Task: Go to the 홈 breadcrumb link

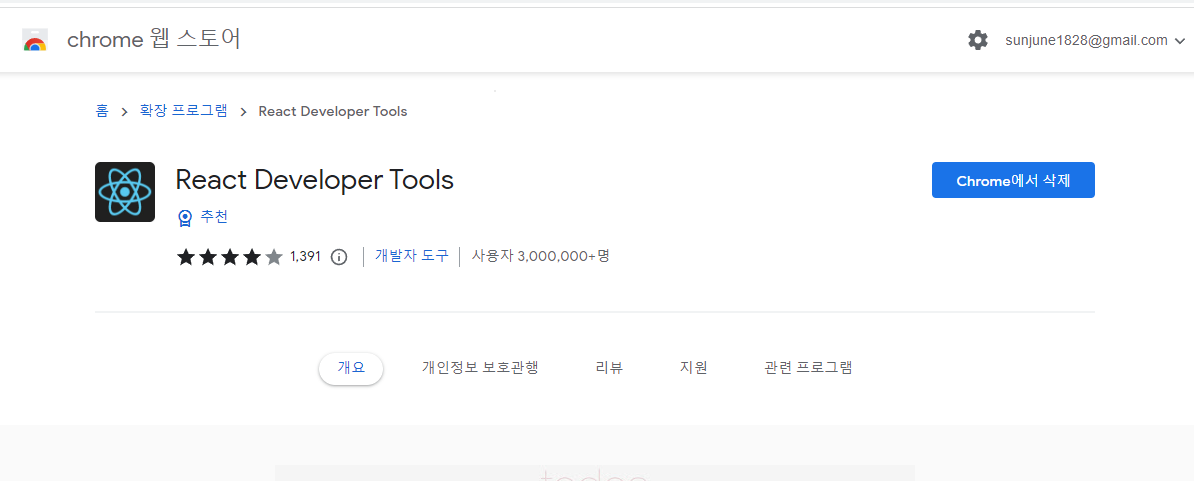Action: point(101,111)
